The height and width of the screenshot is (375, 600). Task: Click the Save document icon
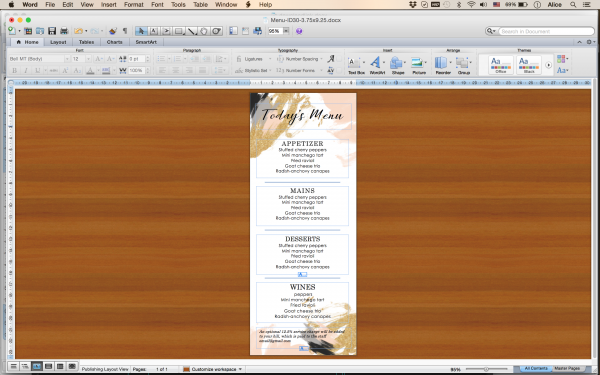52,31
